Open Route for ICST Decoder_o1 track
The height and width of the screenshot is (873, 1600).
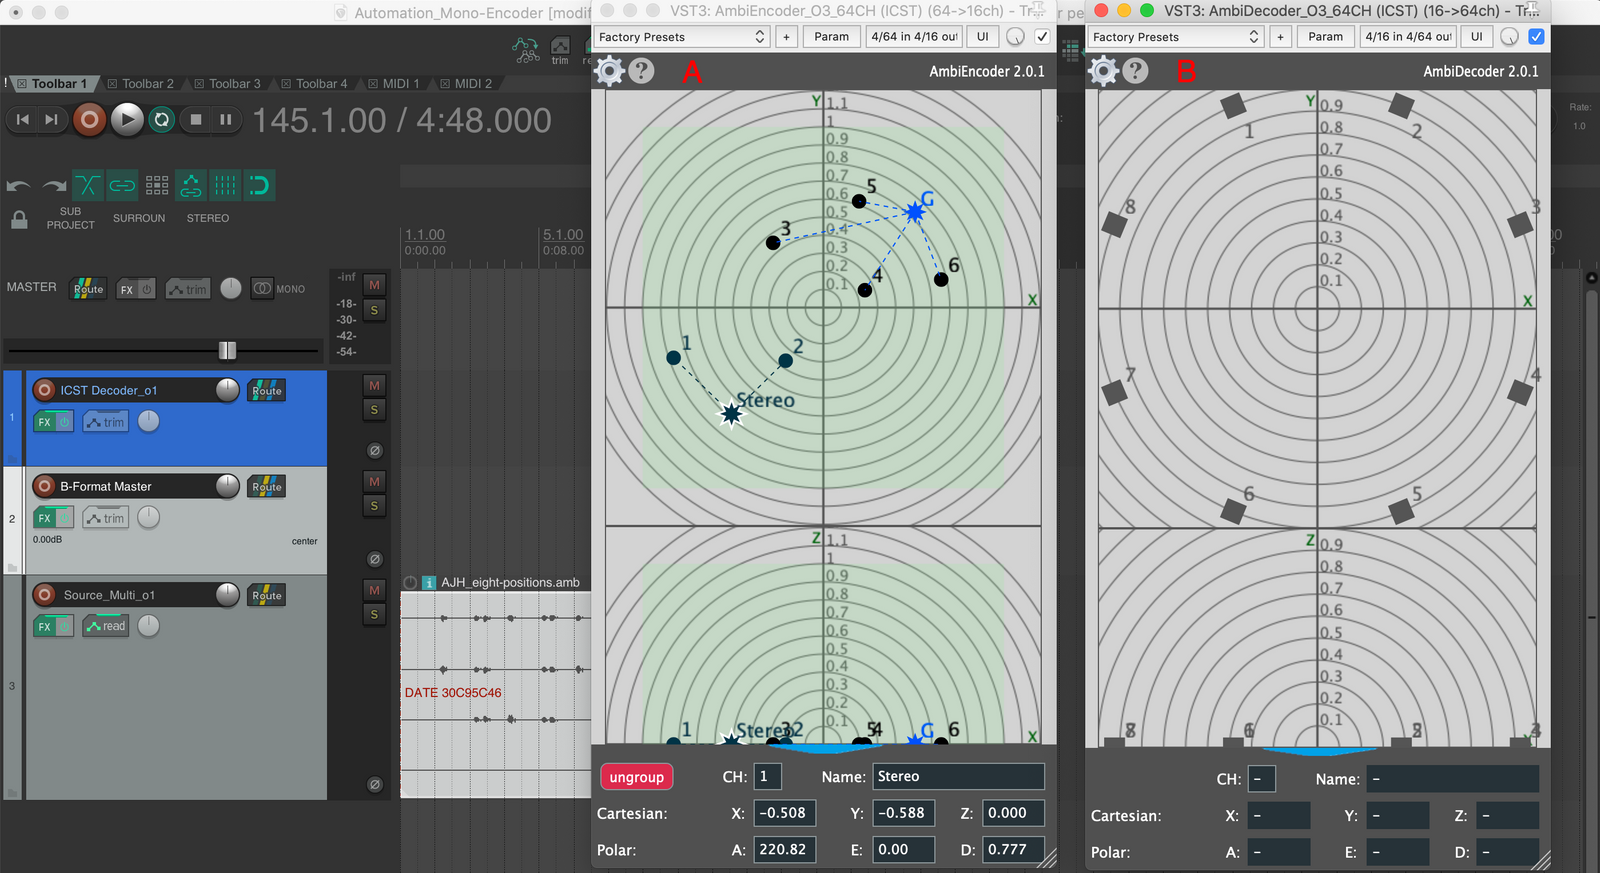267,390
